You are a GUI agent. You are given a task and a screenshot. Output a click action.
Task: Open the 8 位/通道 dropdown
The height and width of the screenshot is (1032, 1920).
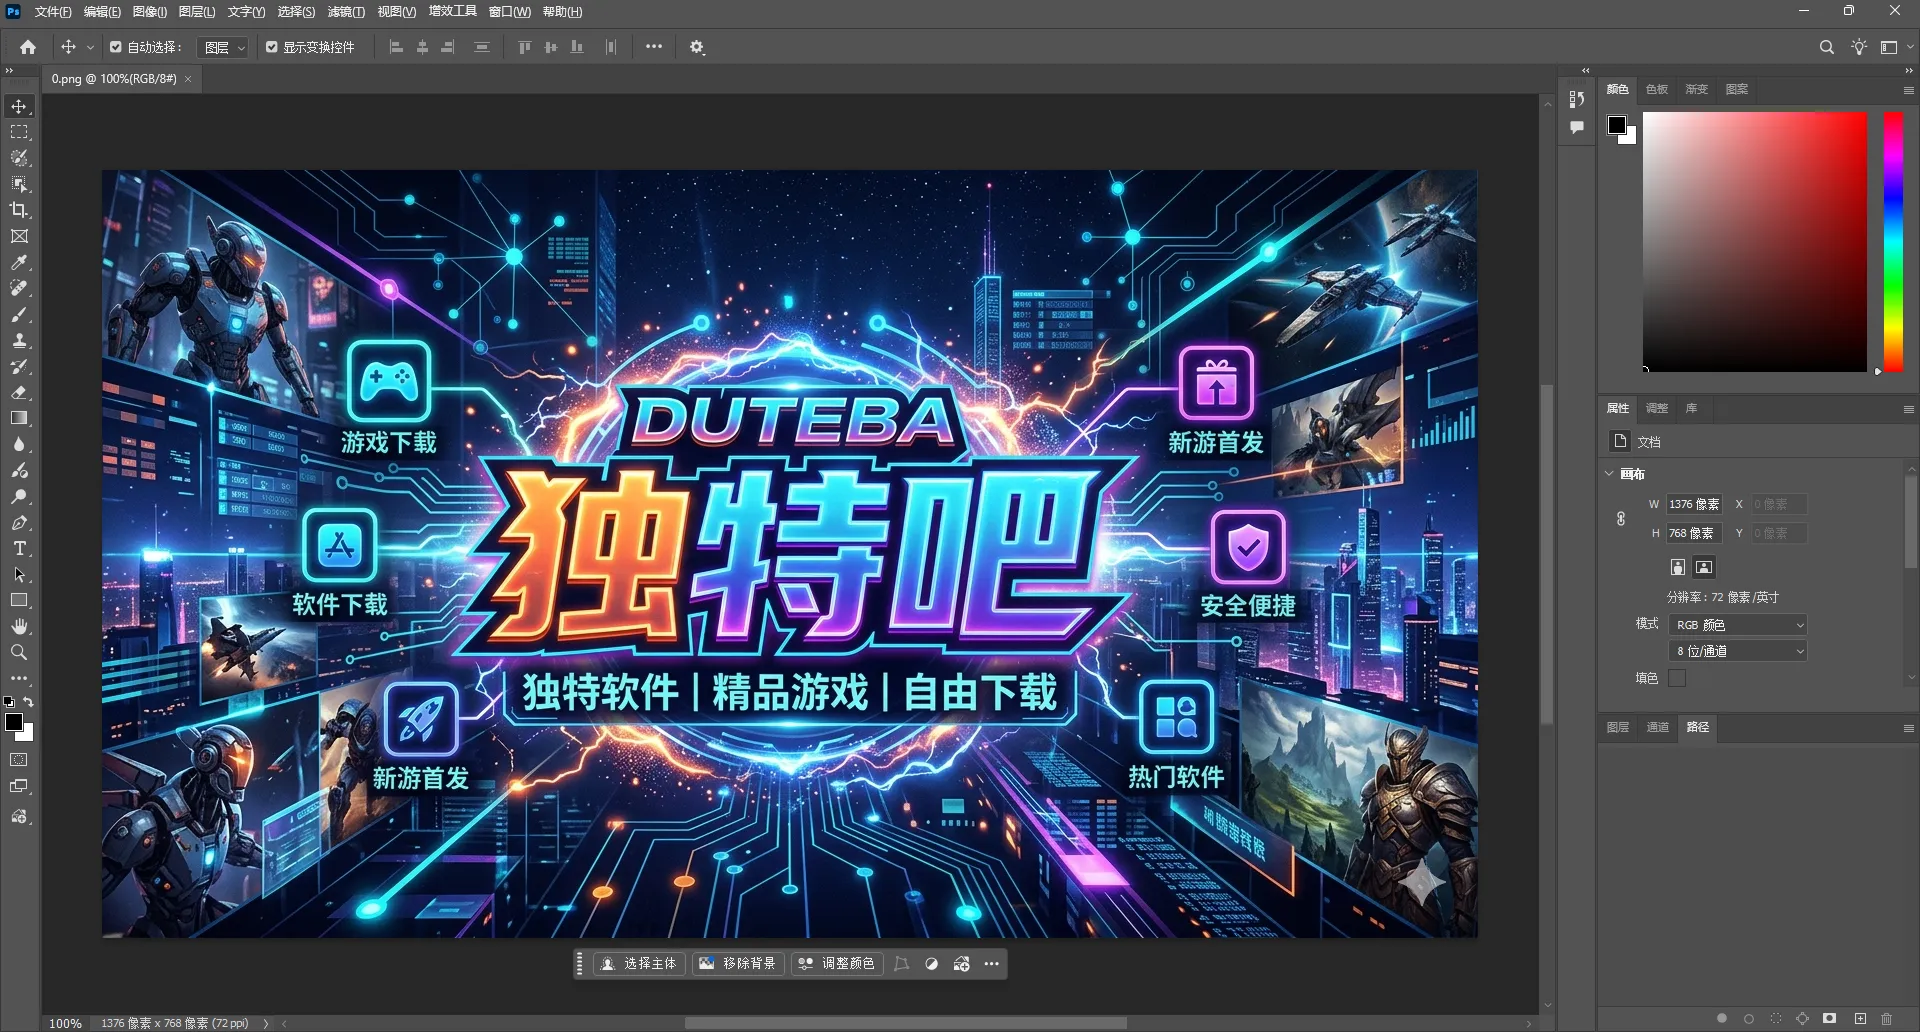(1738, 650)
